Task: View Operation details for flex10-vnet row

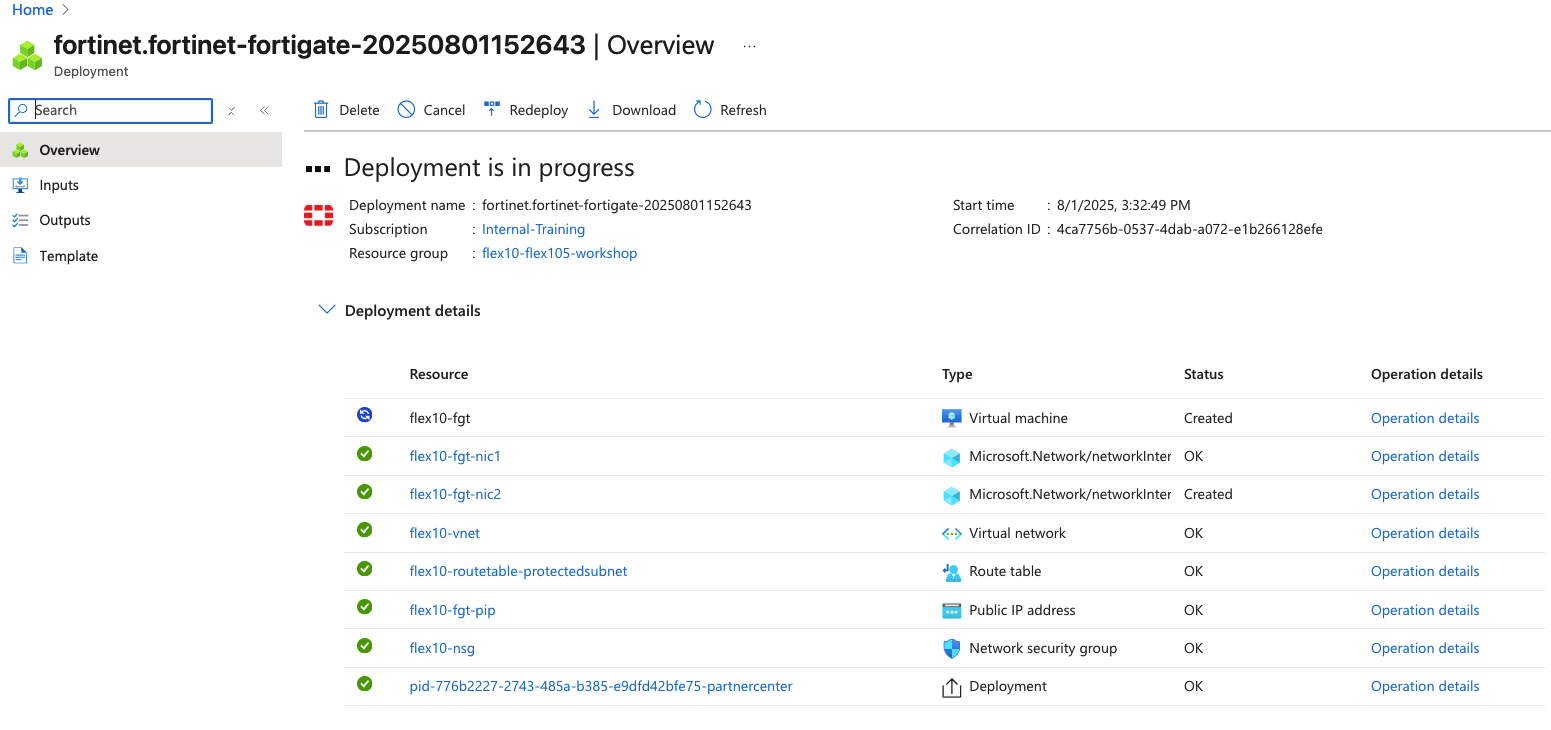Action: pyautogui.click(x=1425, y=533)
